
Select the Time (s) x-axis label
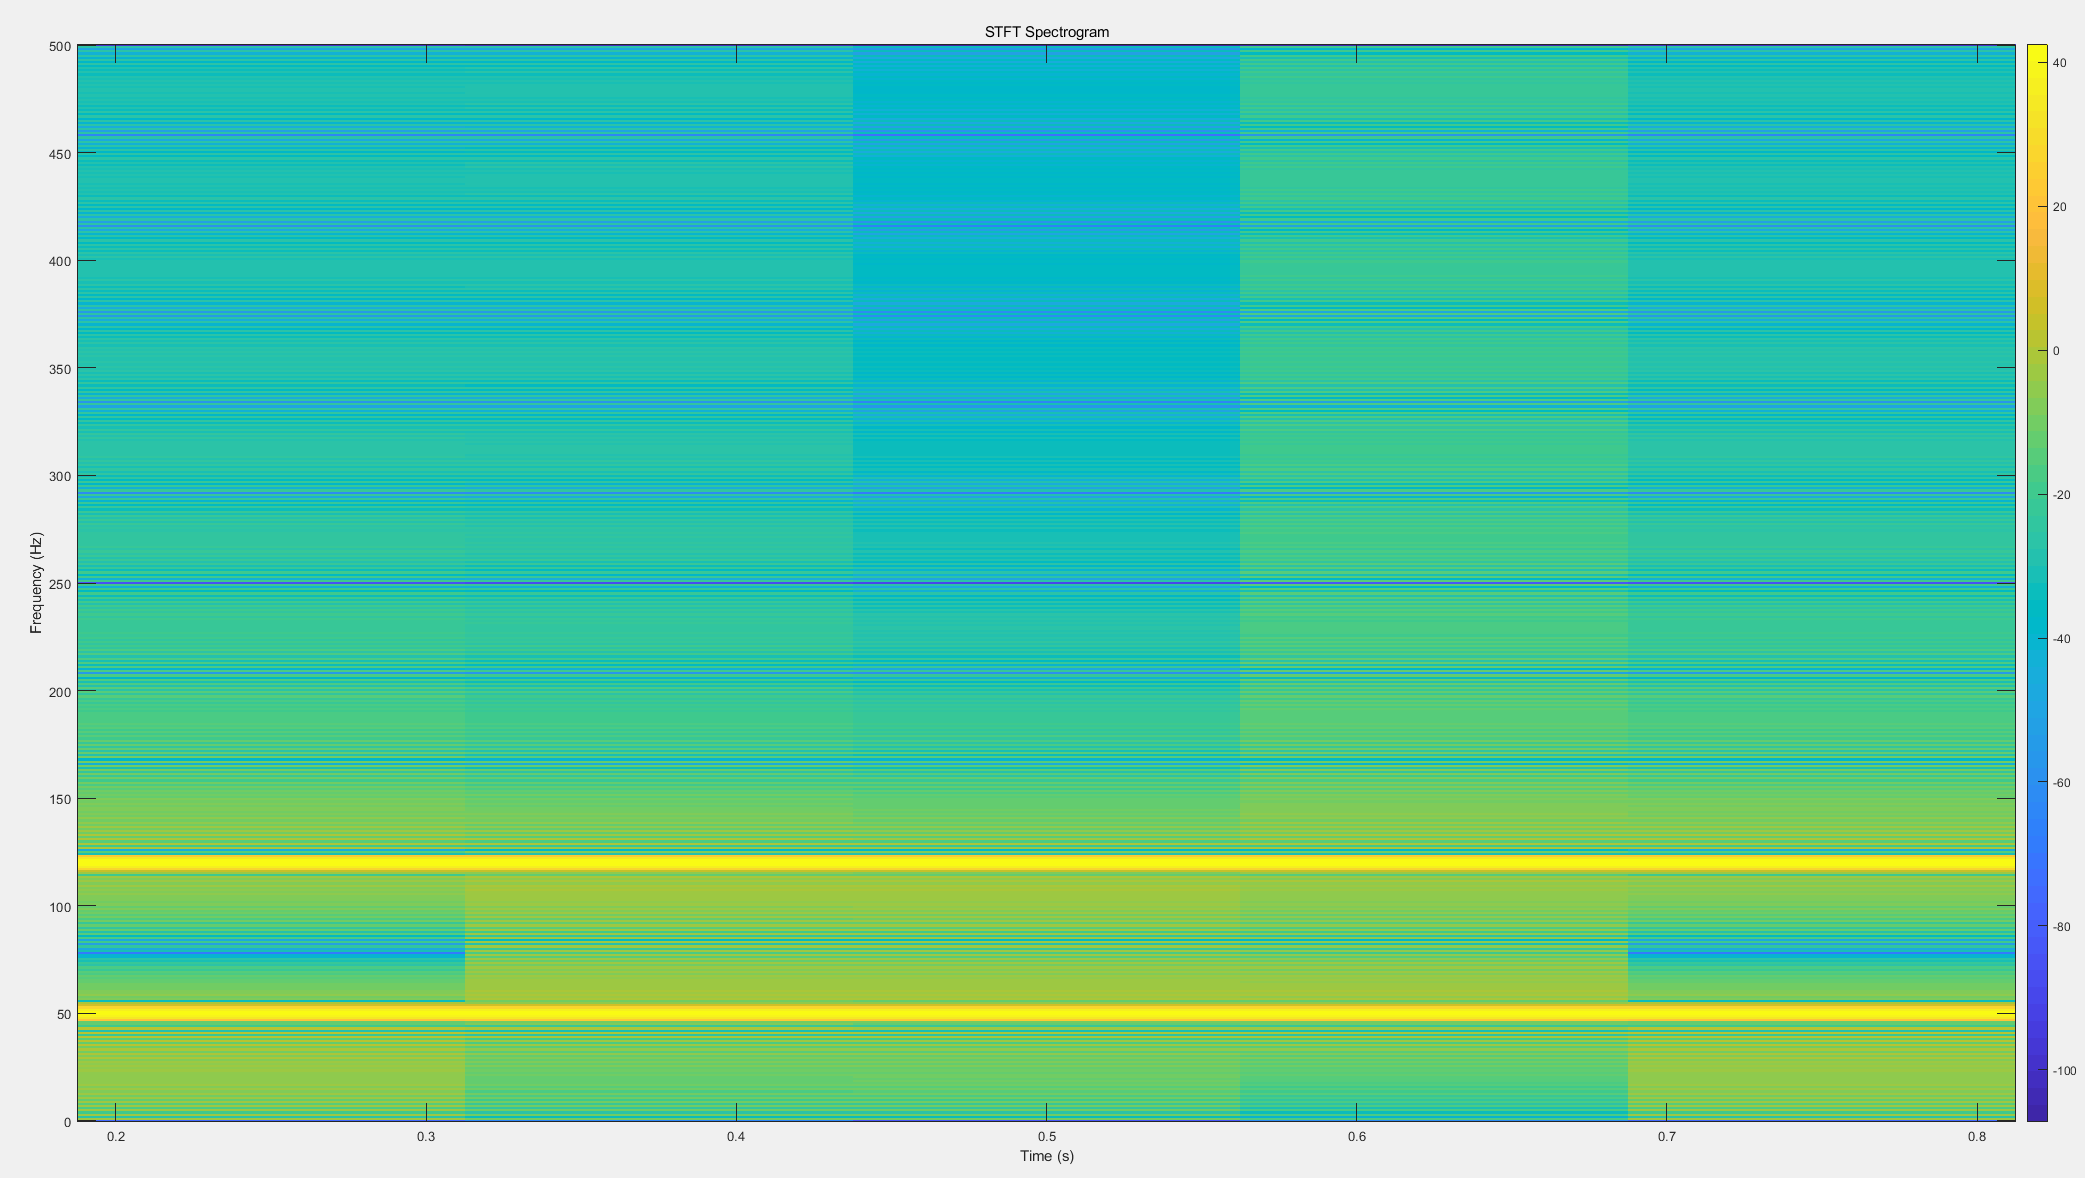(x=1046, y=1157)
